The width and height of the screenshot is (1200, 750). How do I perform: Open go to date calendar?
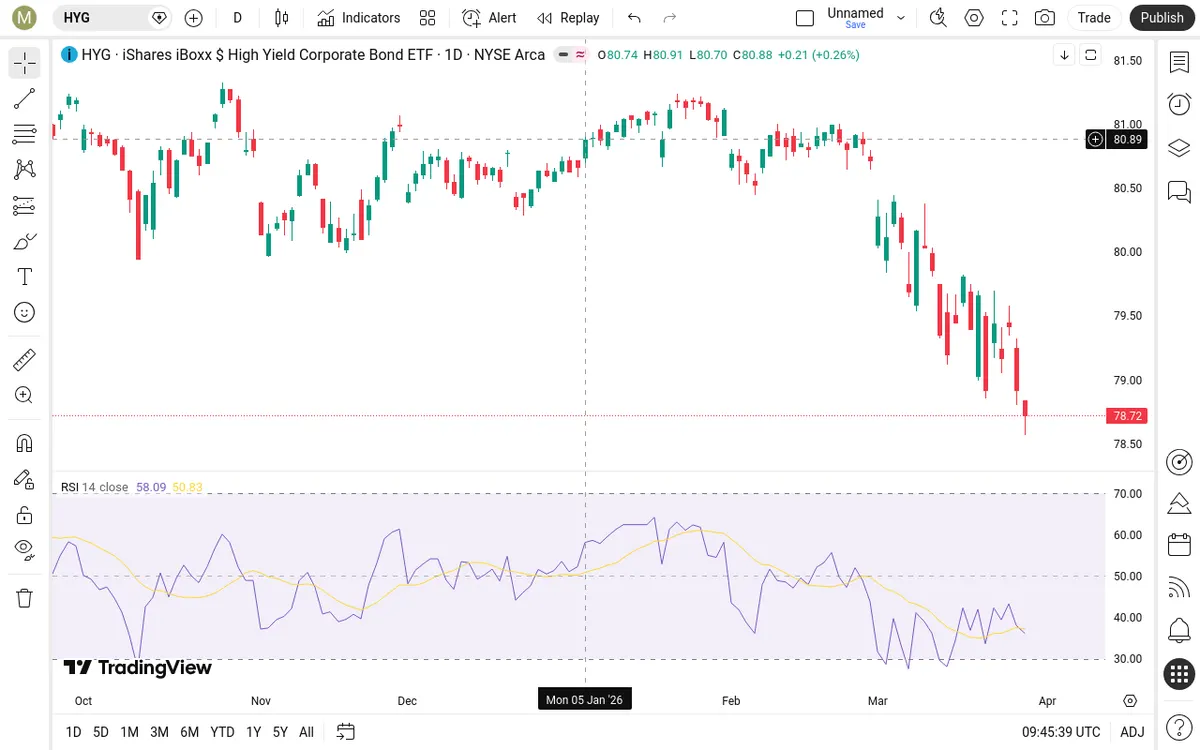[x=346, y=732]
